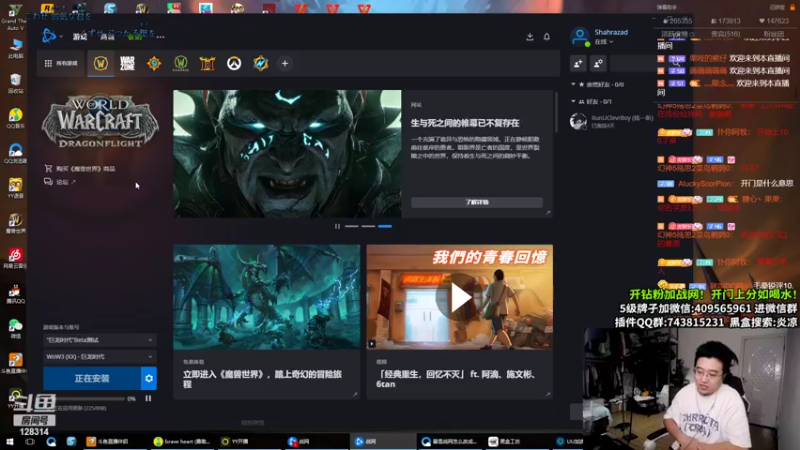This screenshot has height=450, width=800.
Task: Select the Warzone game icon
Action: pos(127,63)
